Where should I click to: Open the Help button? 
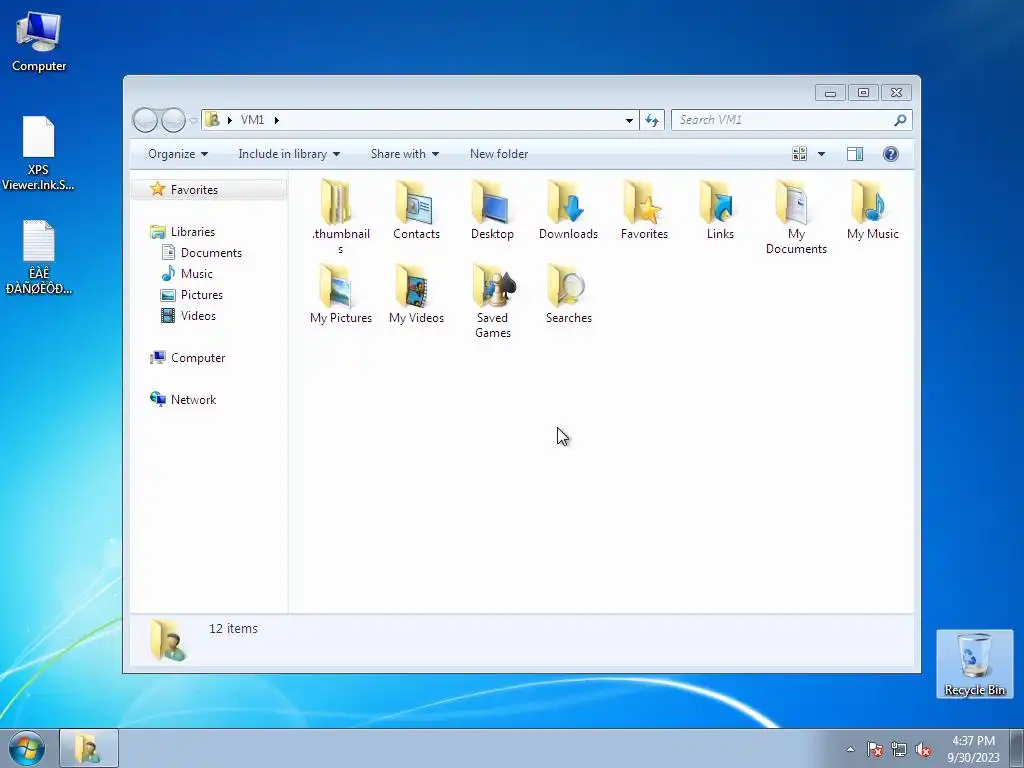[890, 154]
